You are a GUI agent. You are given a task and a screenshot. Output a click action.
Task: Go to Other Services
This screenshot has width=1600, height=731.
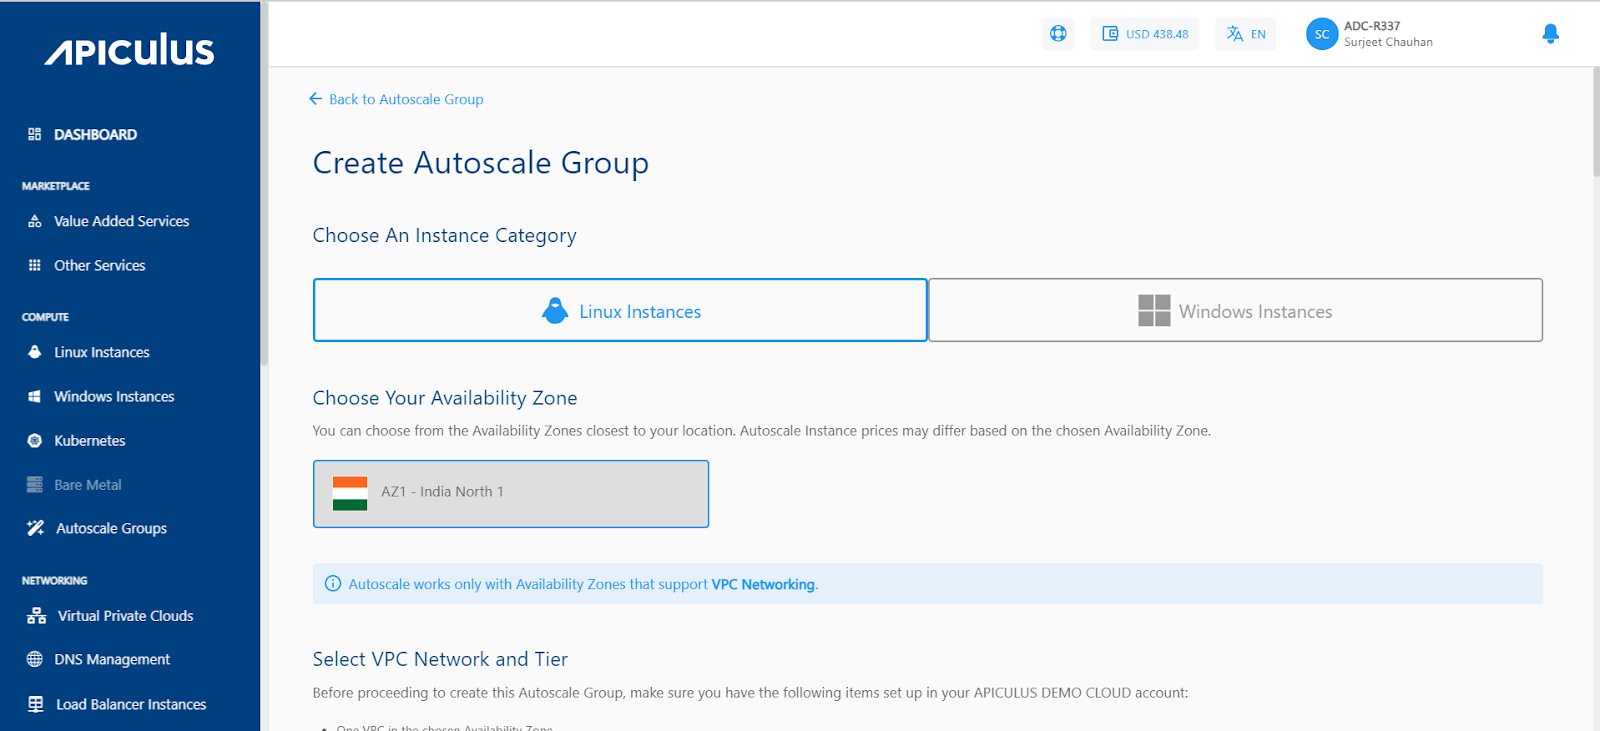click(100, 265)
